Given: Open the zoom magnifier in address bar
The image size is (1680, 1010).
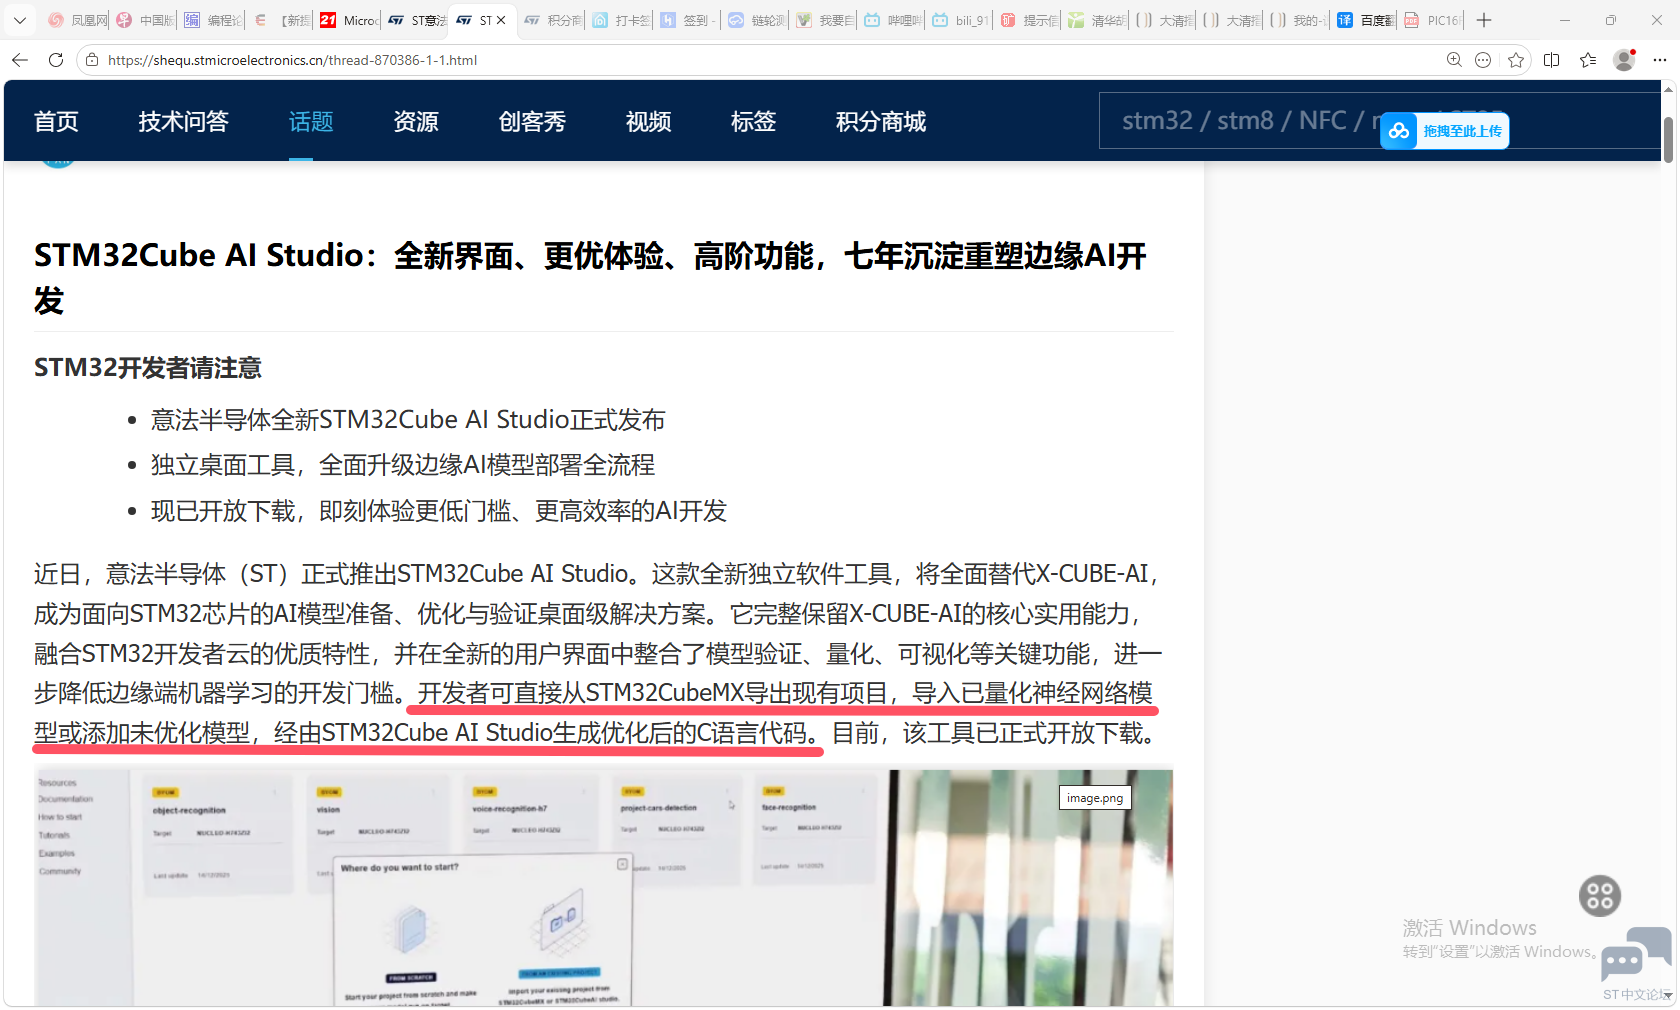Looking at the screenshot, I should click(x=1454, y=60).
